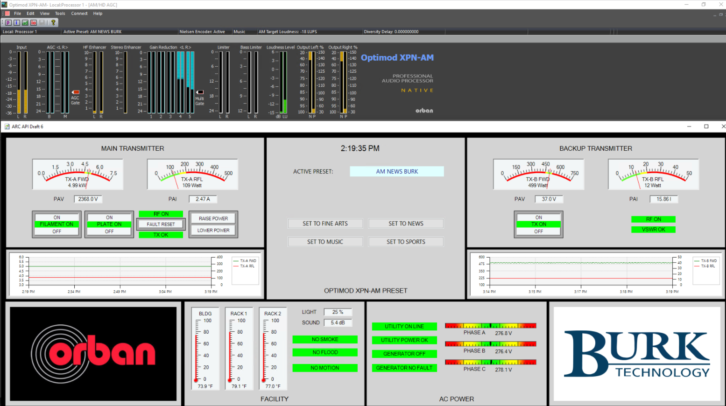Click the GENERATOR NO FAULT indicator
726x406 pixels.
coord(404,368)
